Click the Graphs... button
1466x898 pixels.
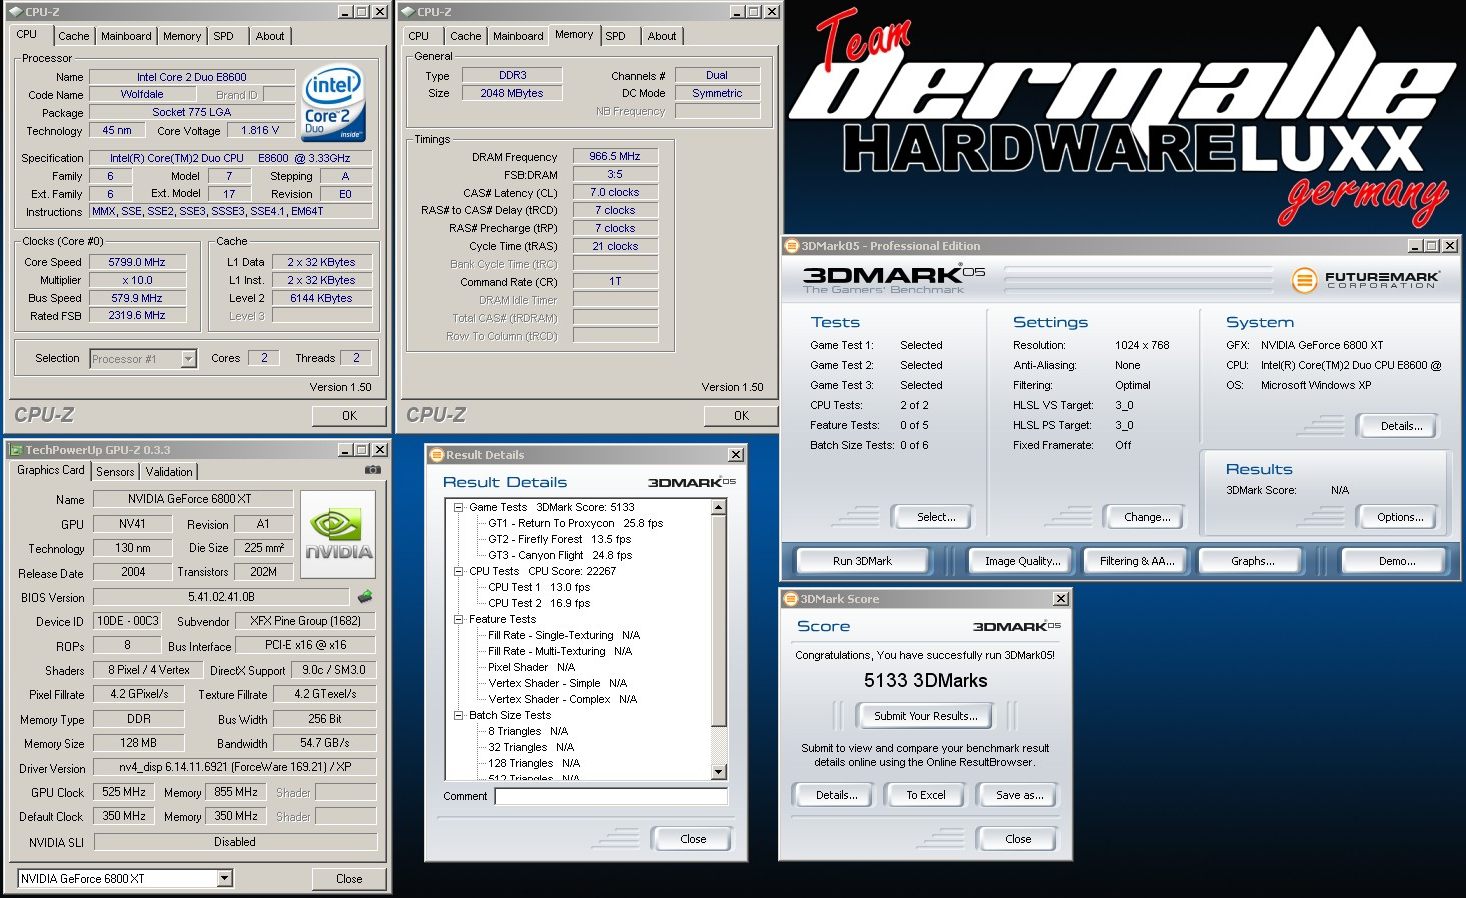[1253, 561]
